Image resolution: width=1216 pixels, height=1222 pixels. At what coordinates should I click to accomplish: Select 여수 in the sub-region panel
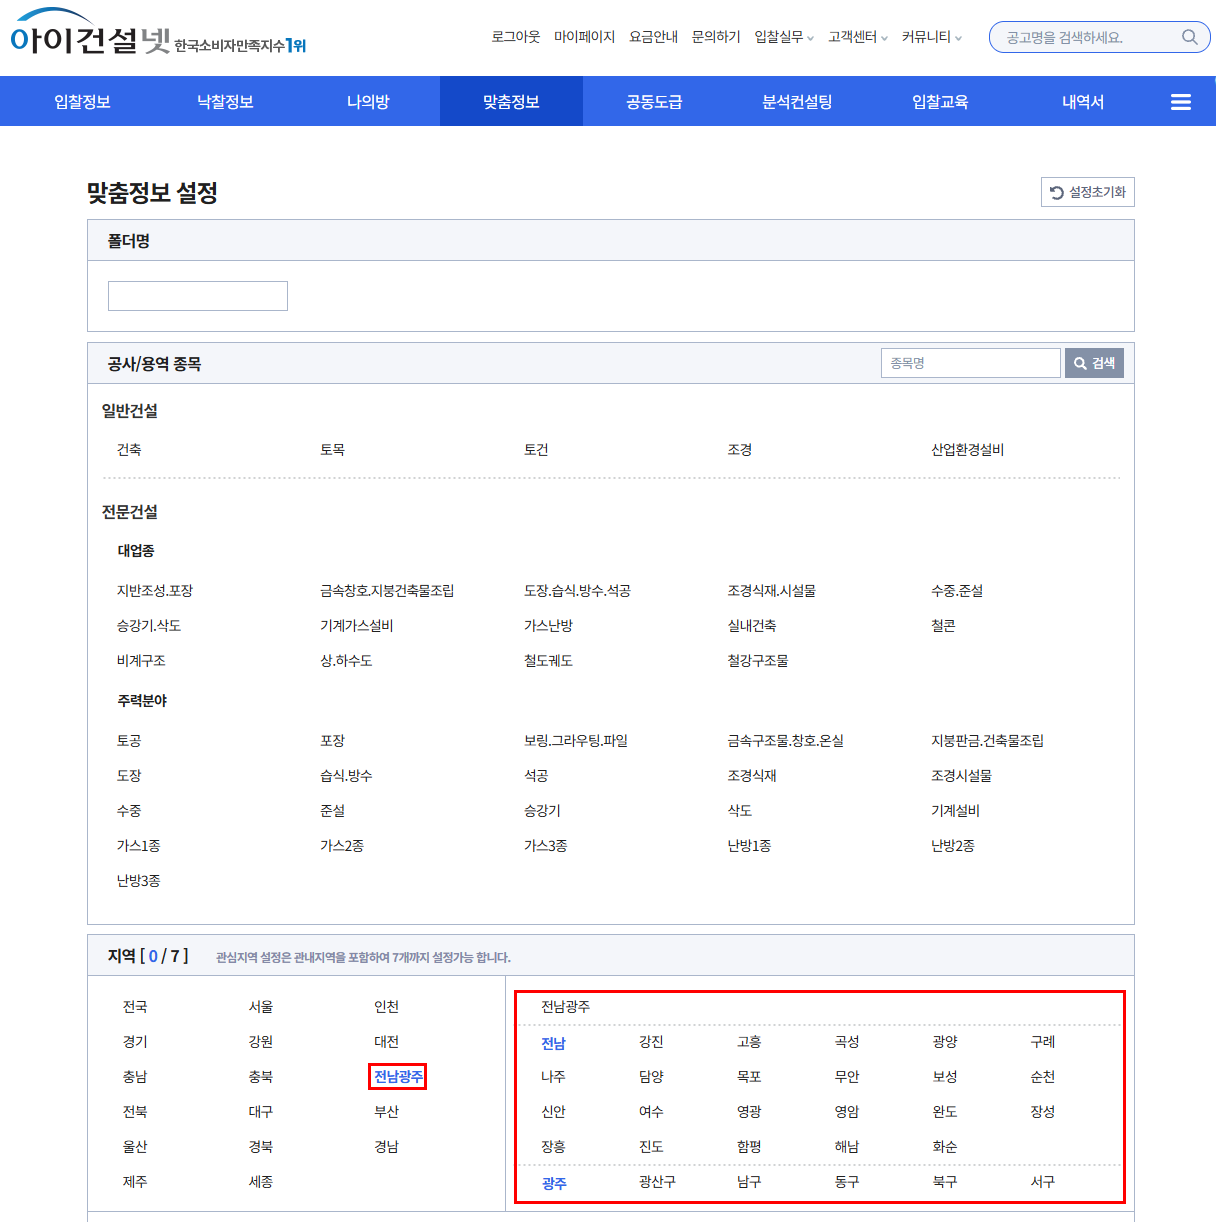(x=651, y=1112)
